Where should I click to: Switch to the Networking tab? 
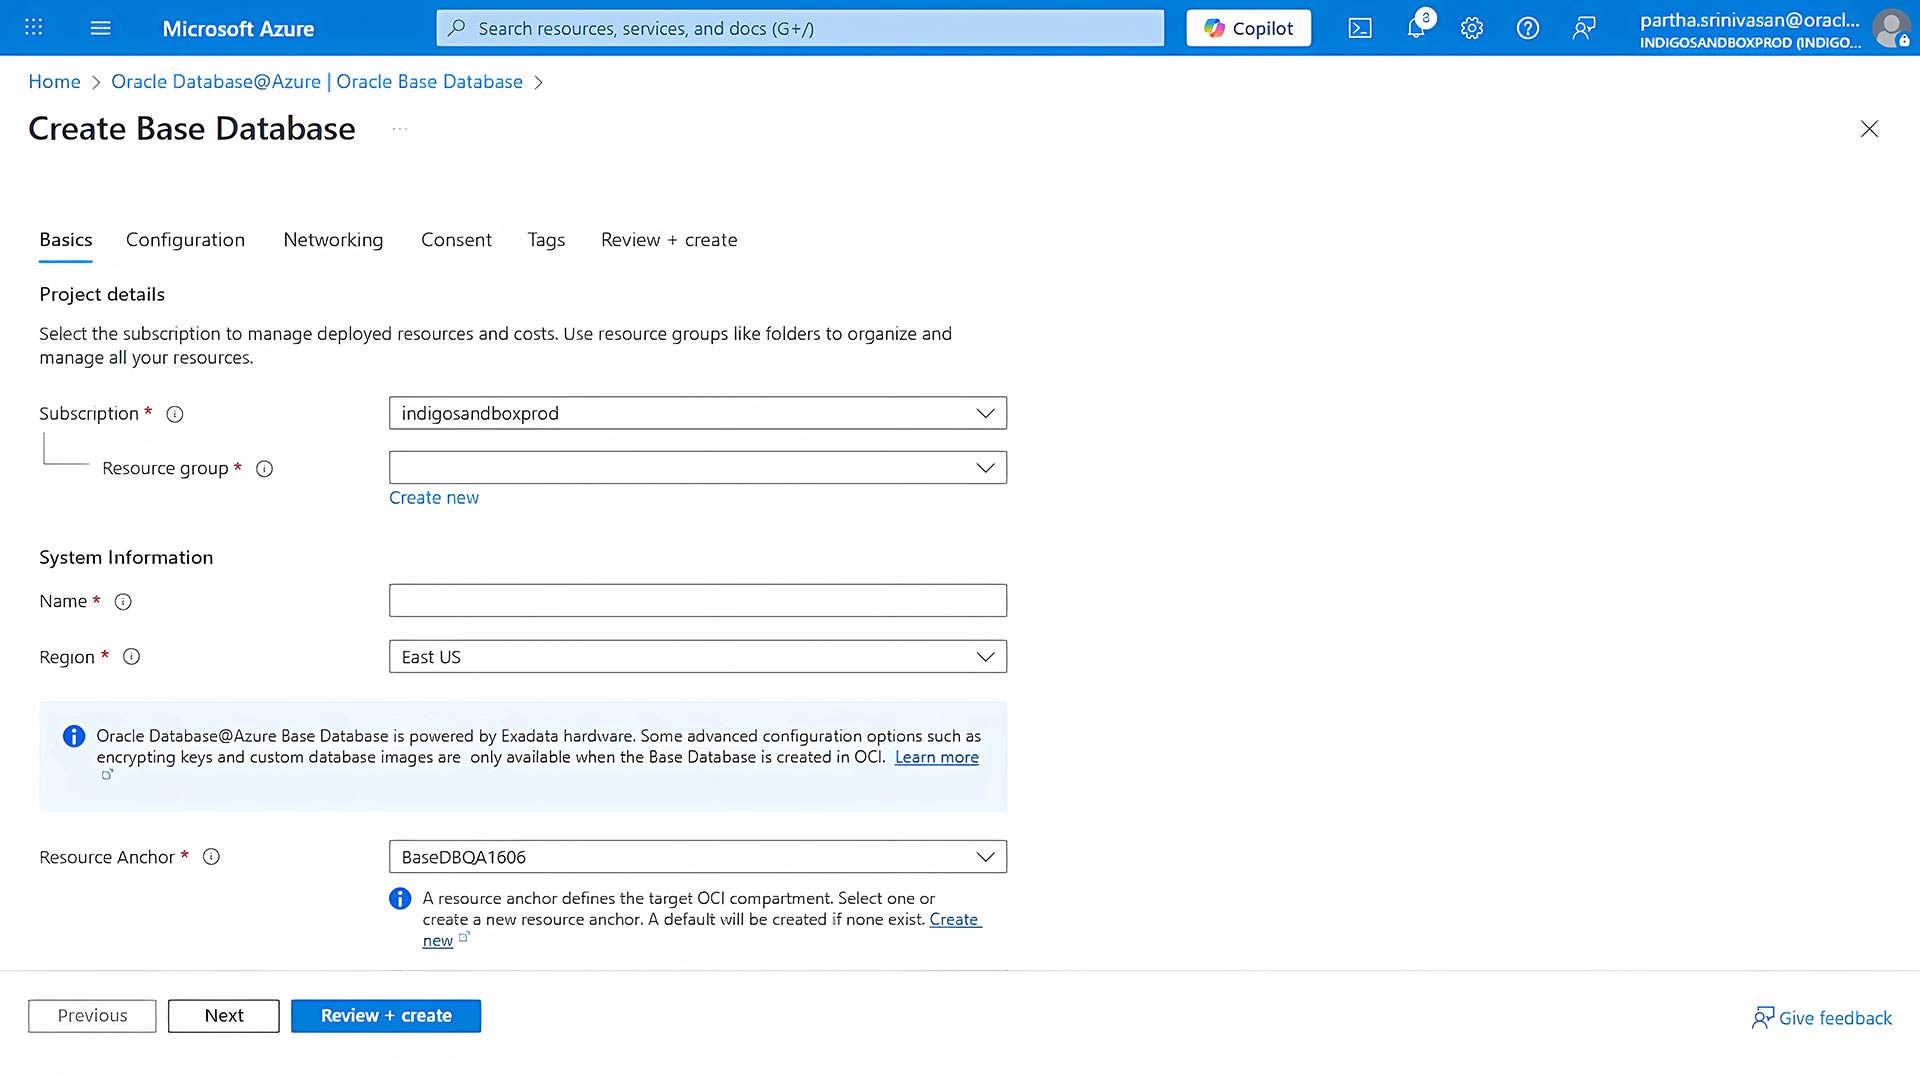(333, 240)
